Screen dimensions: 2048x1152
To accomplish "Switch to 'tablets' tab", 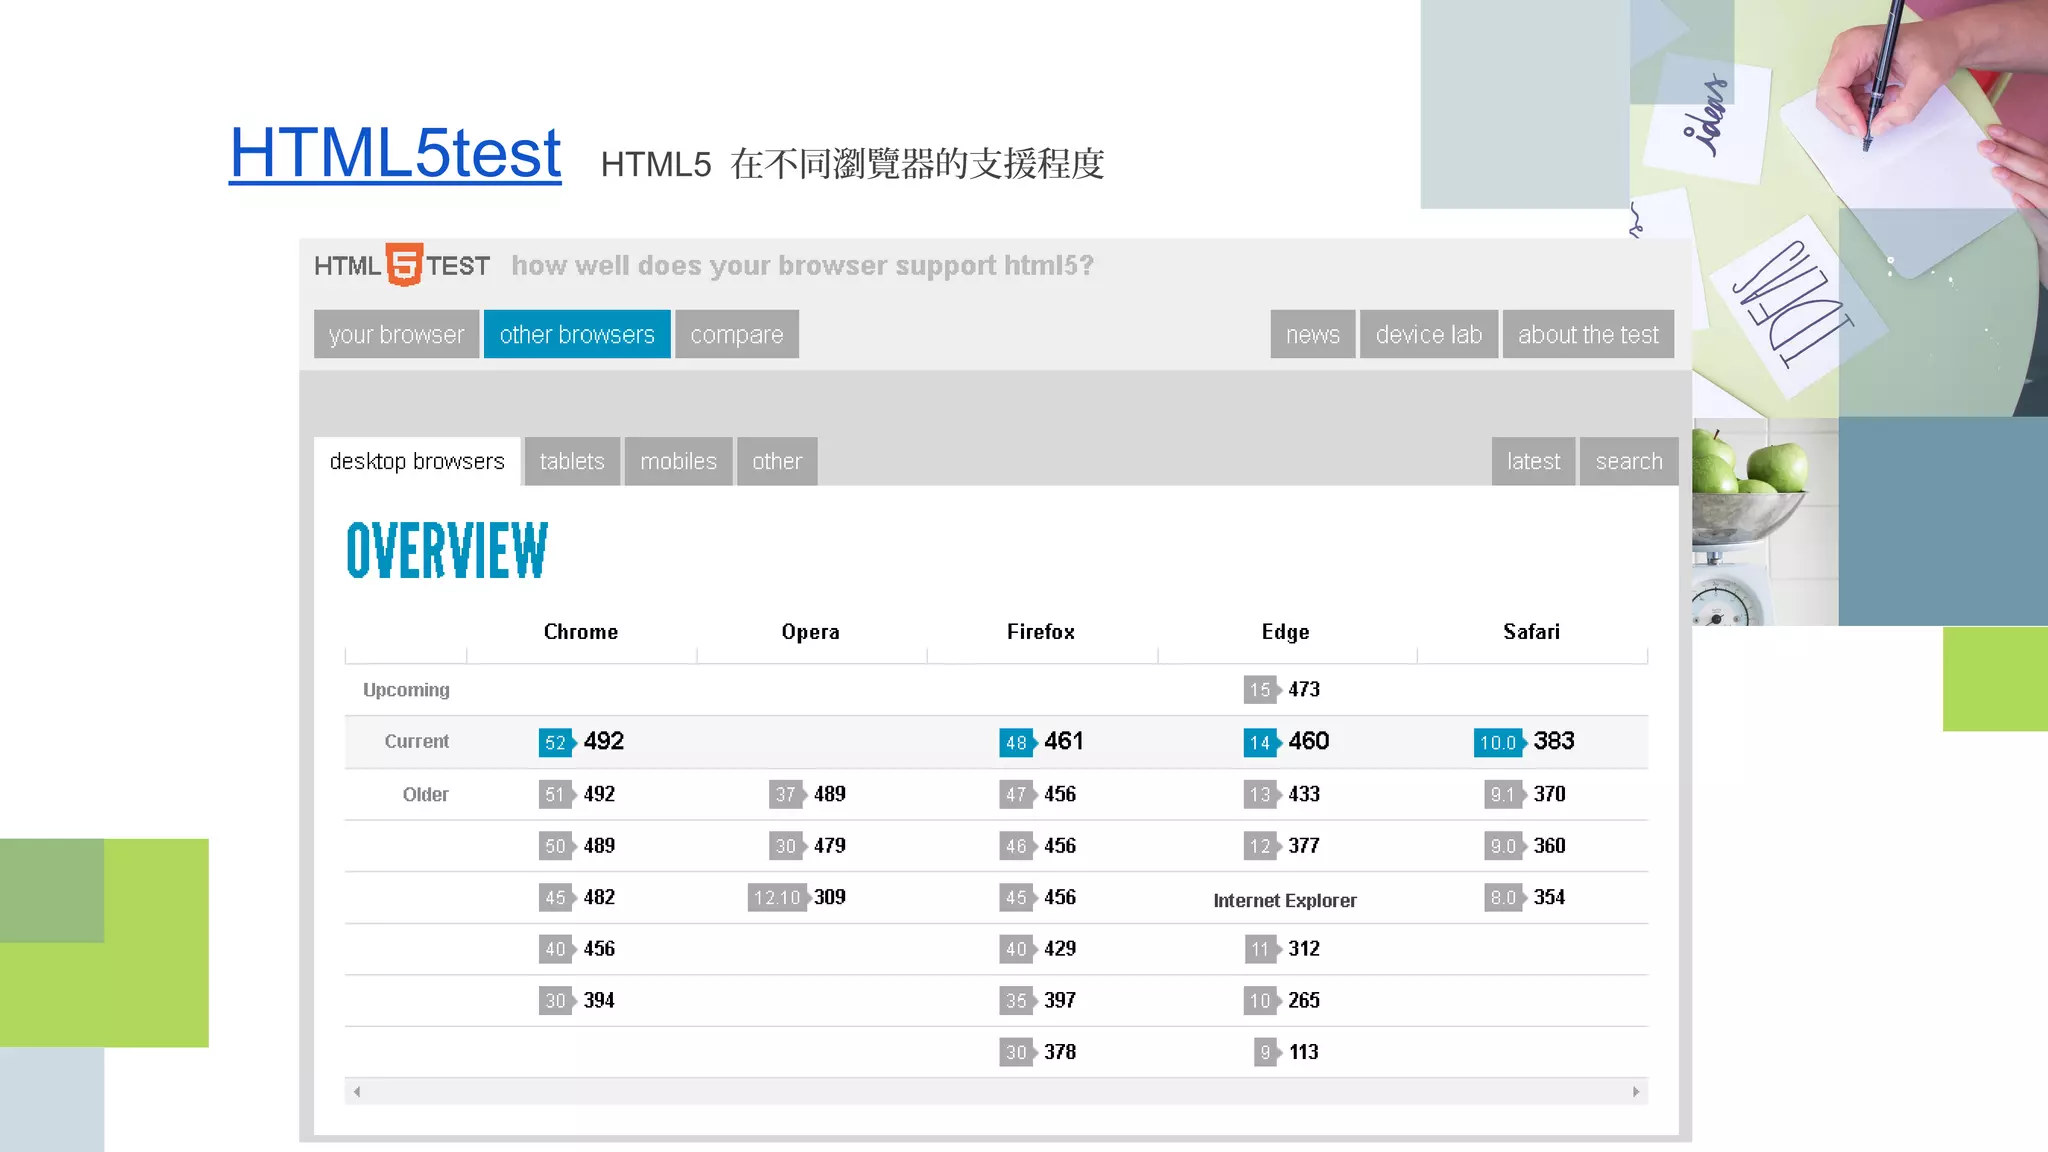I will click(x=572, y=461).
